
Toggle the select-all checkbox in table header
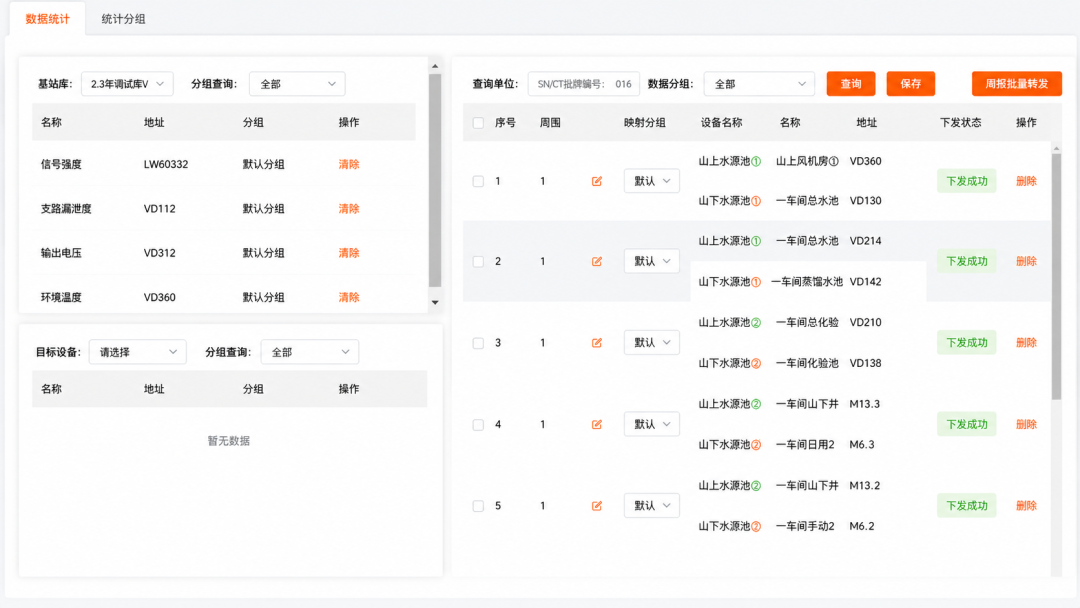pos(478,123)
